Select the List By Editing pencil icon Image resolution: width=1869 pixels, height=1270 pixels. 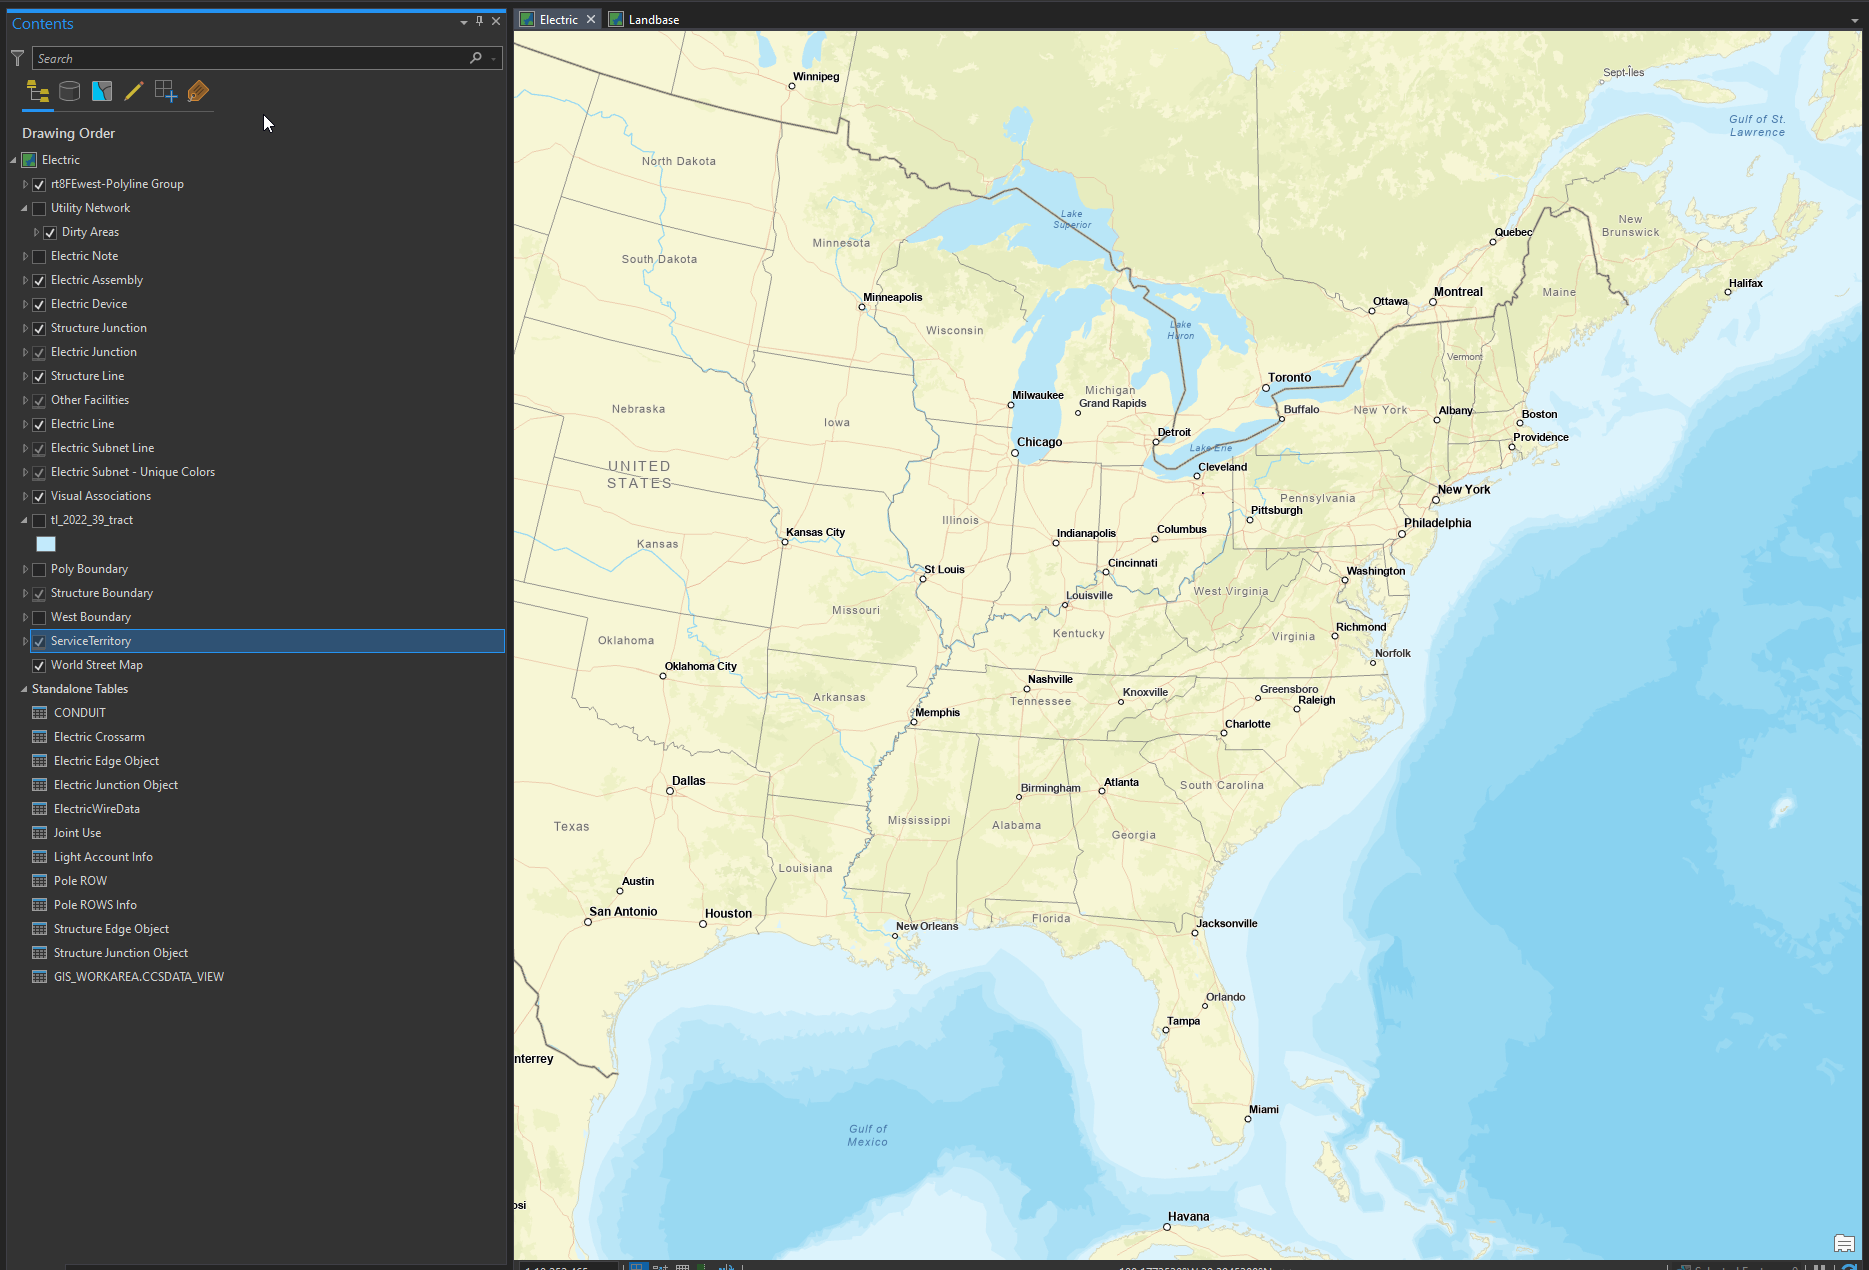pyautogui.click(x=134, y=91)
